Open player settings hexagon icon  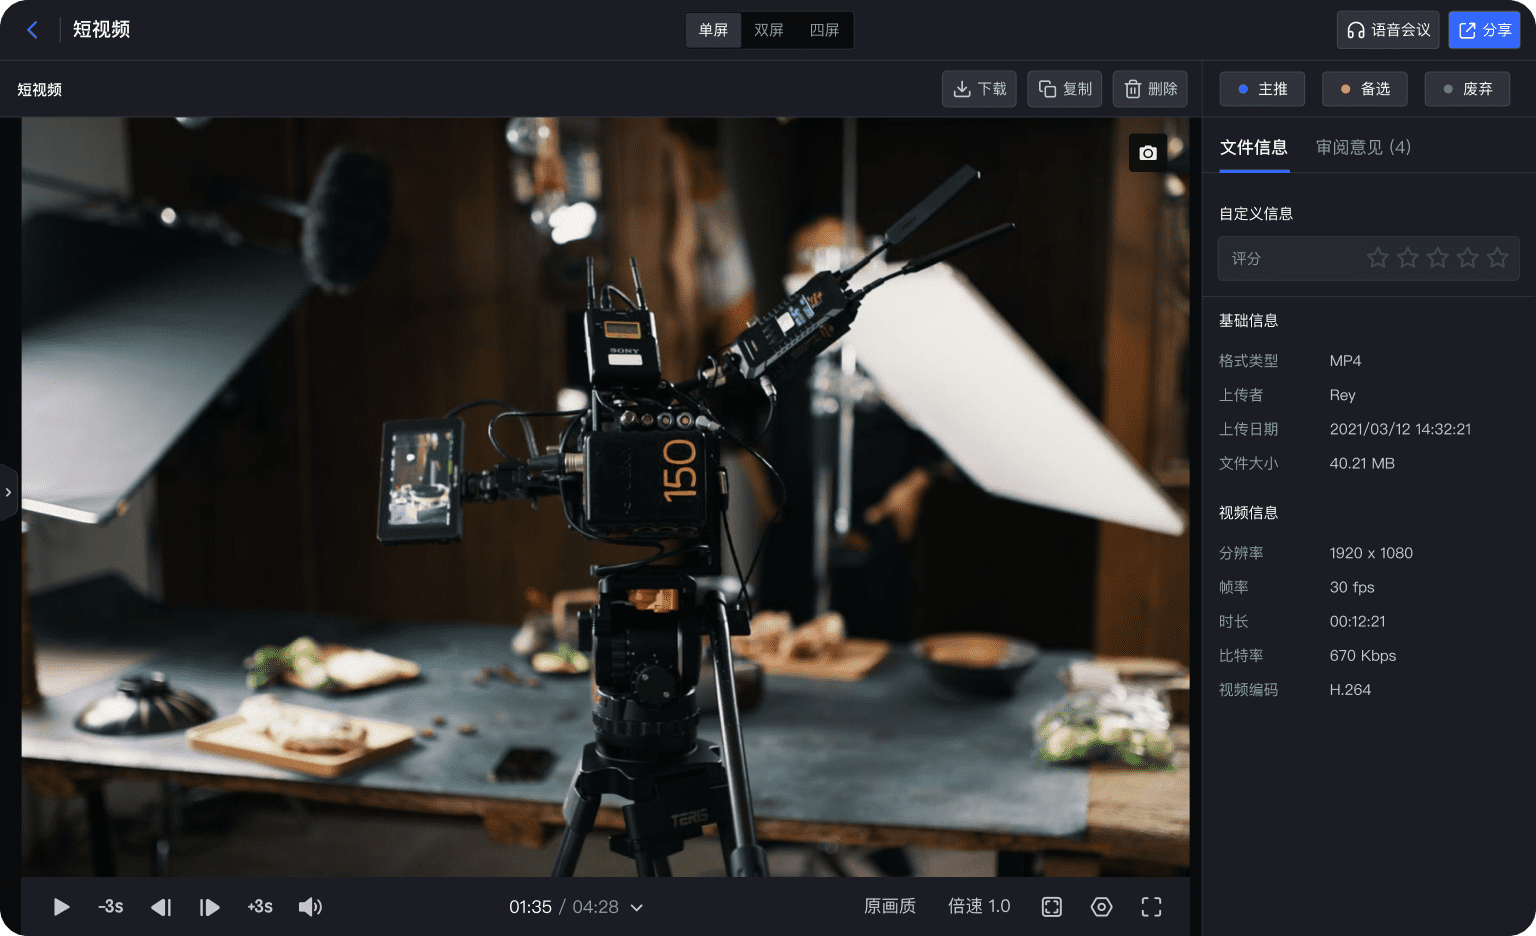click(1101, 907)
